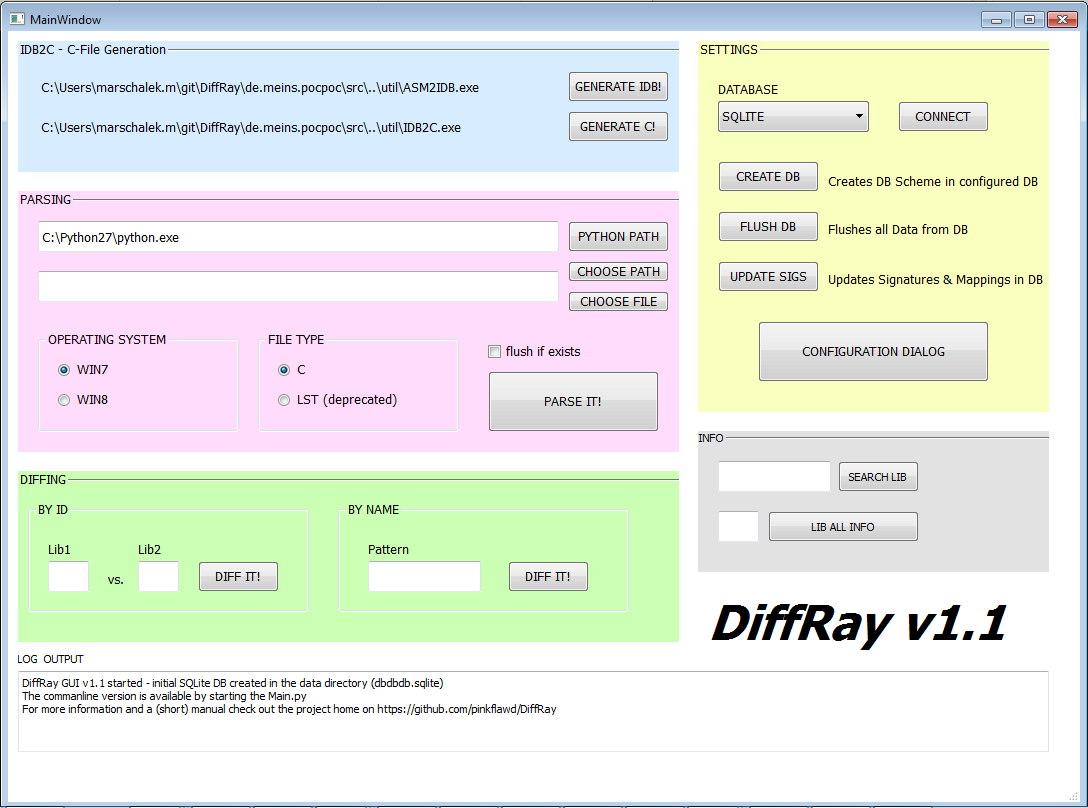Focus the python.exe path text field
This screenshot has width=1088, height=808.
[298, 237]
